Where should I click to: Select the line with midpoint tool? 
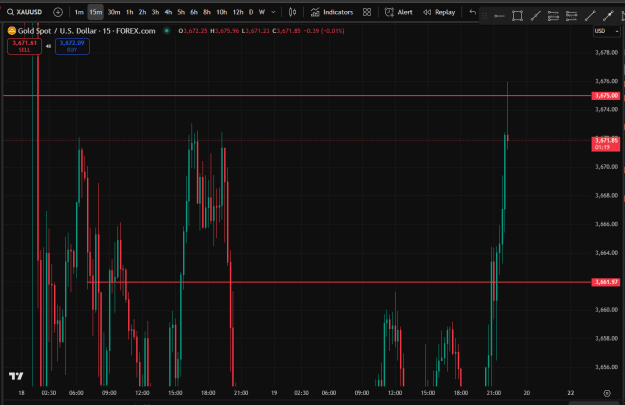608,16
